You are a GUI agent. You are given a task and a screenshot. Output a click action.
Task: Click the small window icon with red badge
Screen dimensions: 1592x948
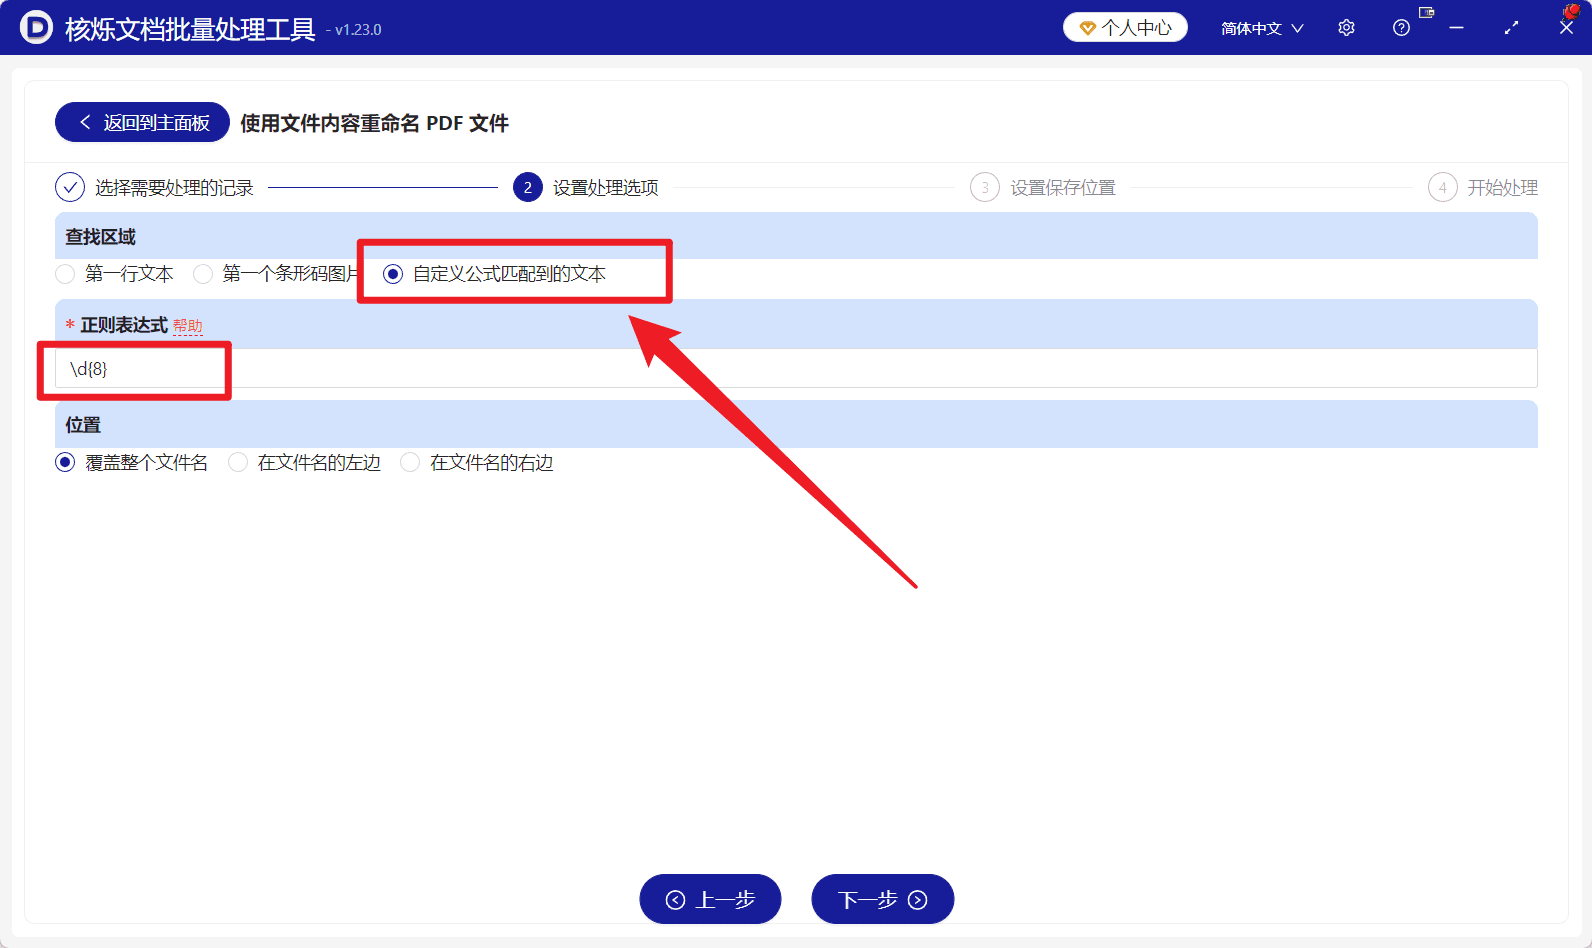click(x=1427, y=13)
